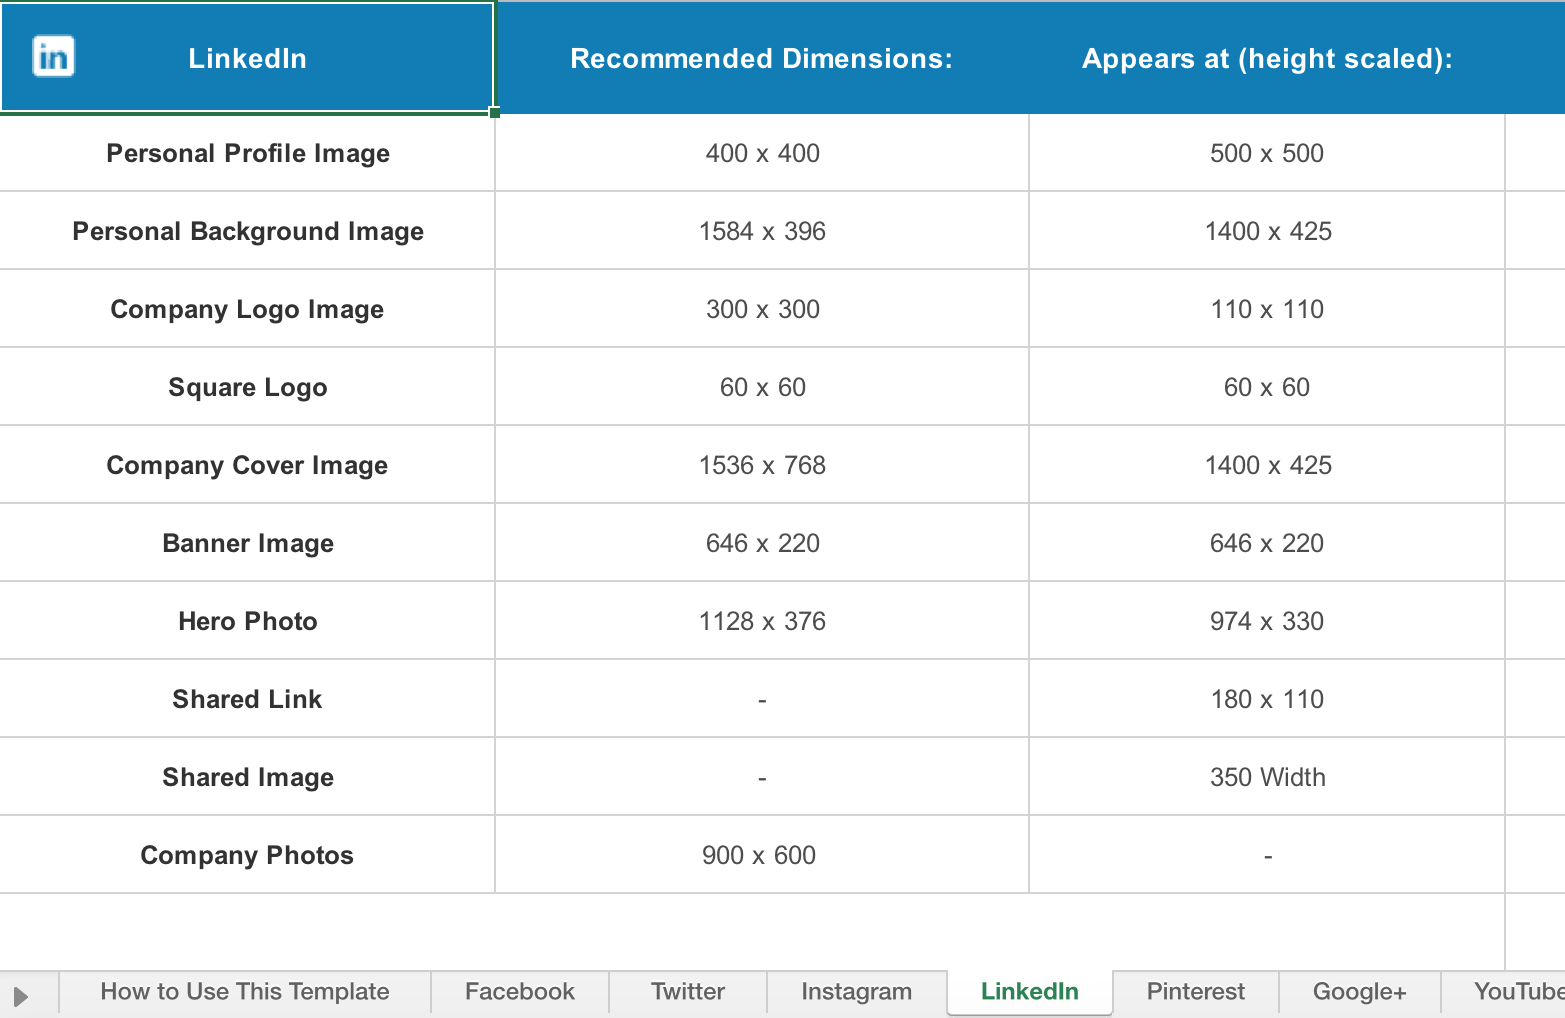
Task: Click Shared Image recommended dimensions dash cell
Action: [762, 777]
